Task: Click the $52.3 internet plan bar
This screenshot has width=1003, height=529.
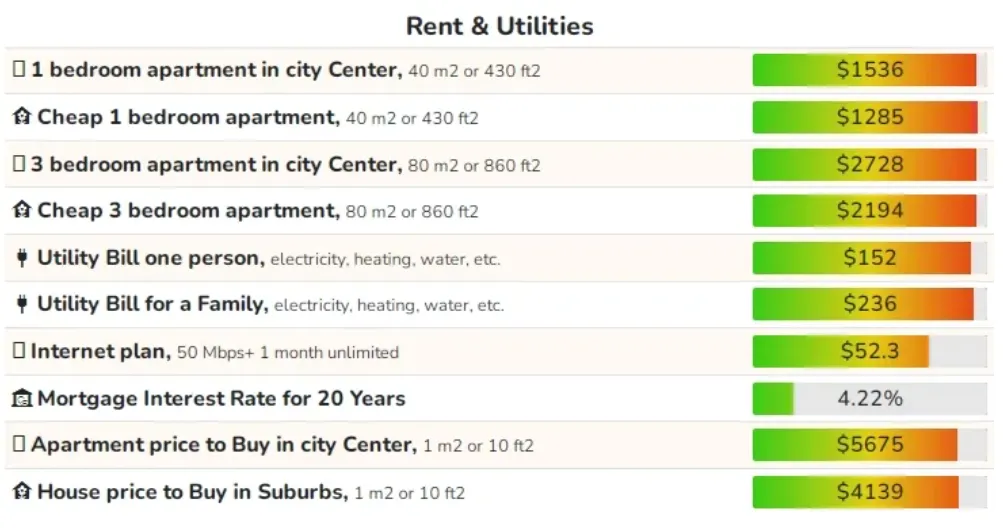Action: point(870,351)
